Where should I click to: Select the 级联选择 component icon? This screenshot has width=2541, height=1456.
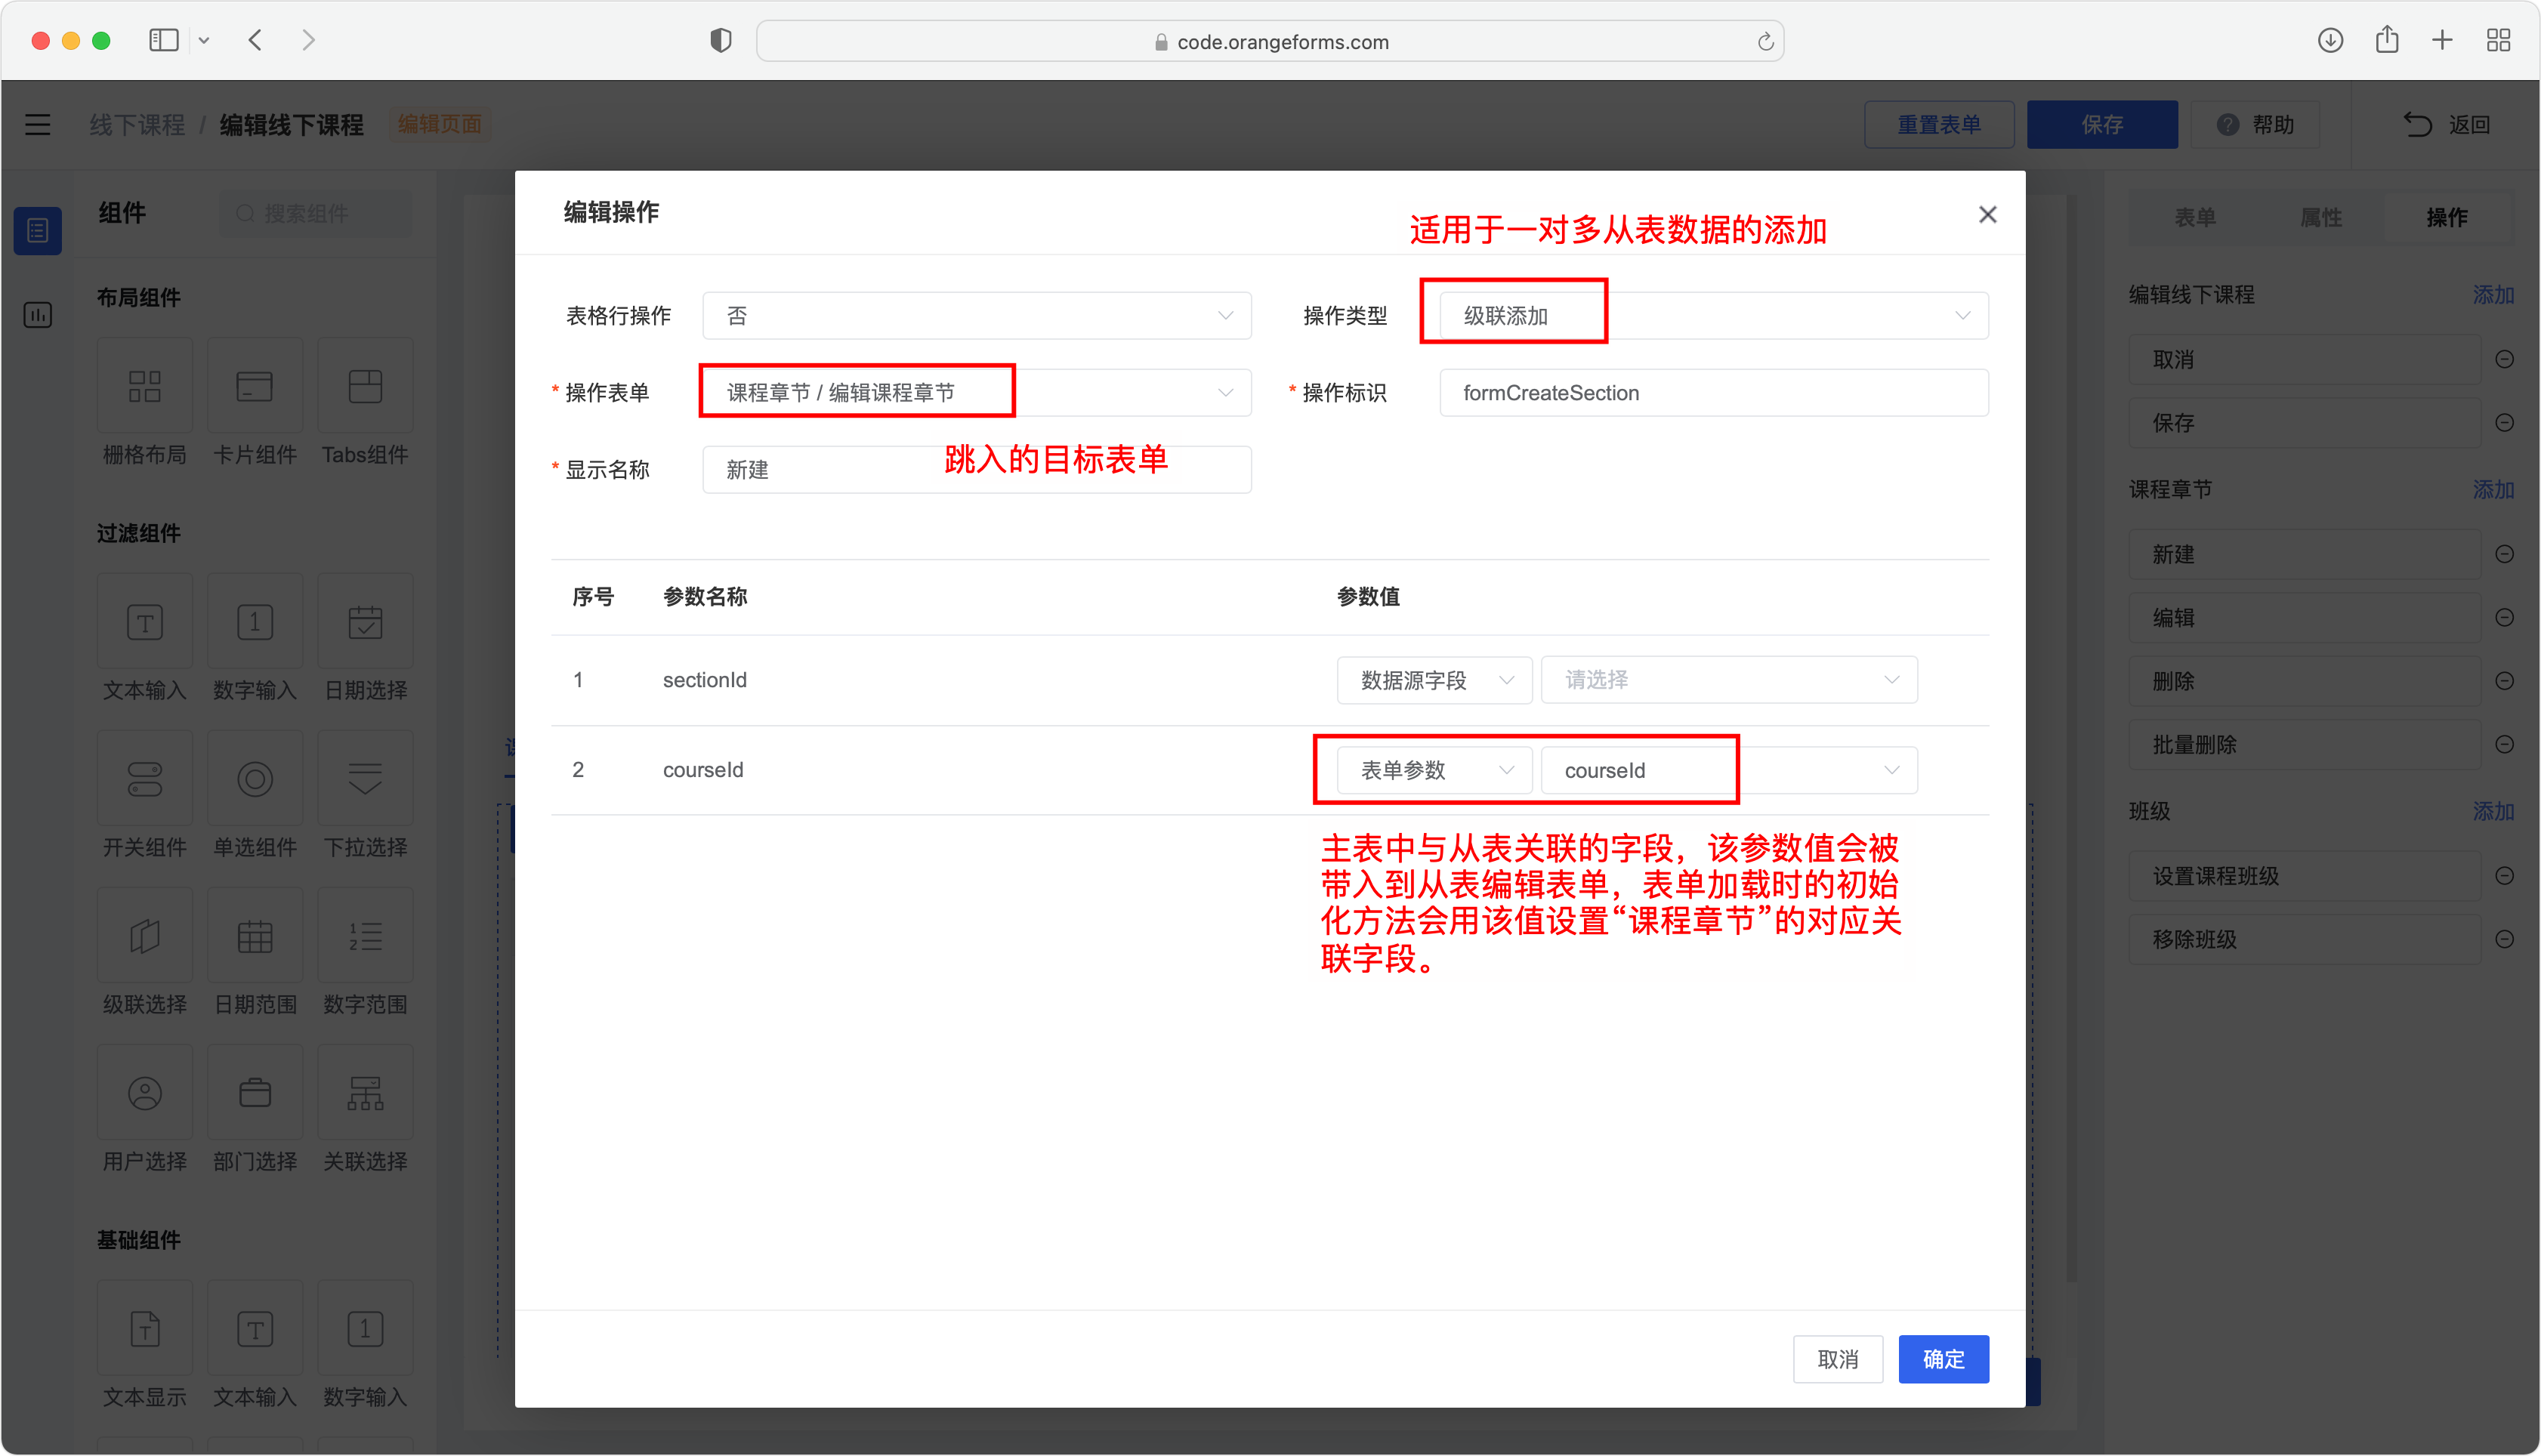[x=144, y=936]
